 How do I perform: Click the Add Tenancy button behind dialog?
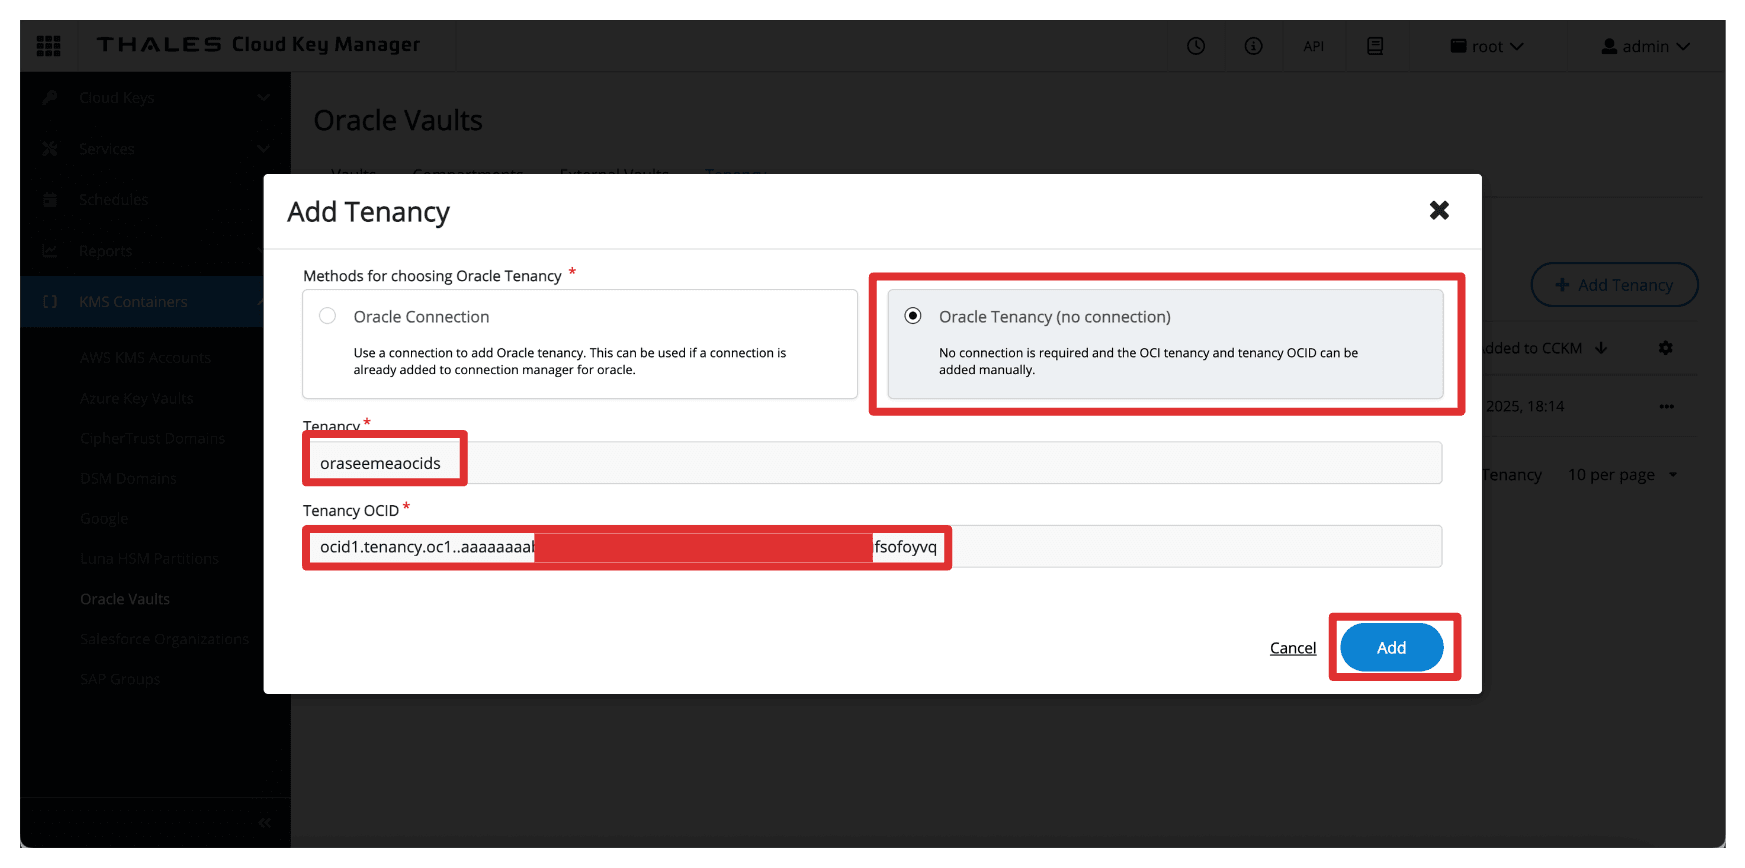point(1614,285)
